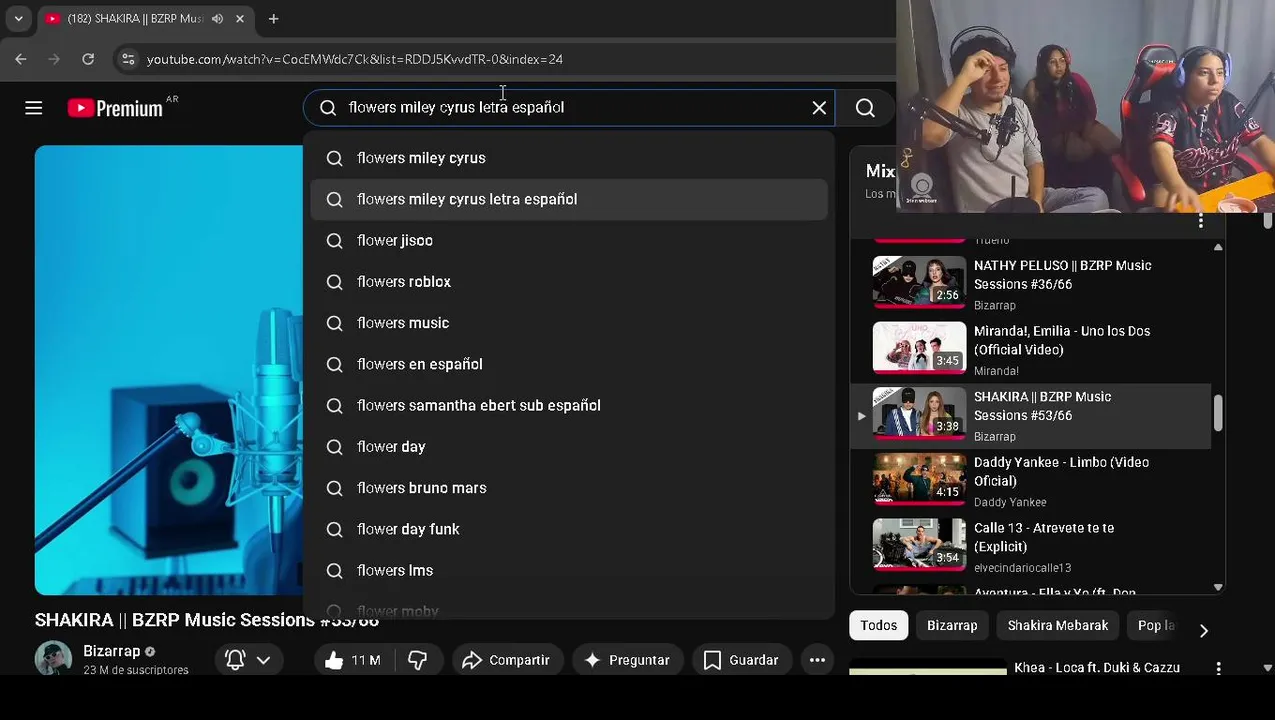Viewport: 1275px width, 720px height.
Task: Click the browser address bar URL
Action: 355,59
